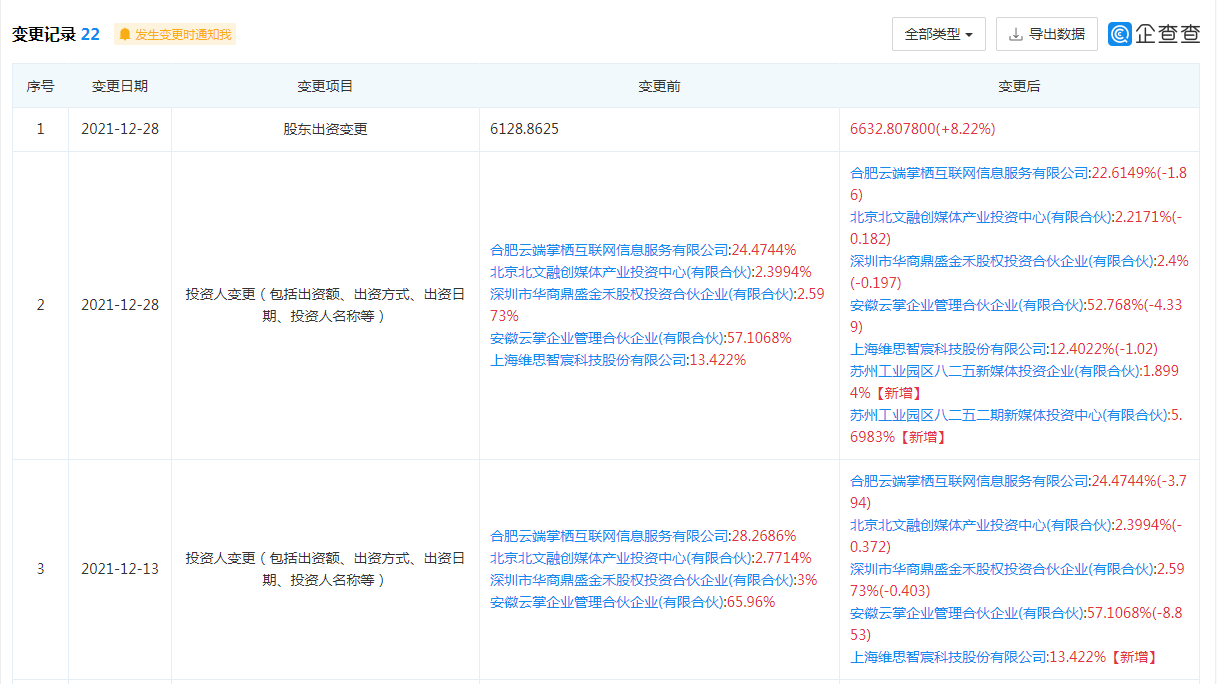The width and height of the screenshot is (1217, 684).
Task: Click 2021-12-28 date in row 2
Action: point(120,305)
